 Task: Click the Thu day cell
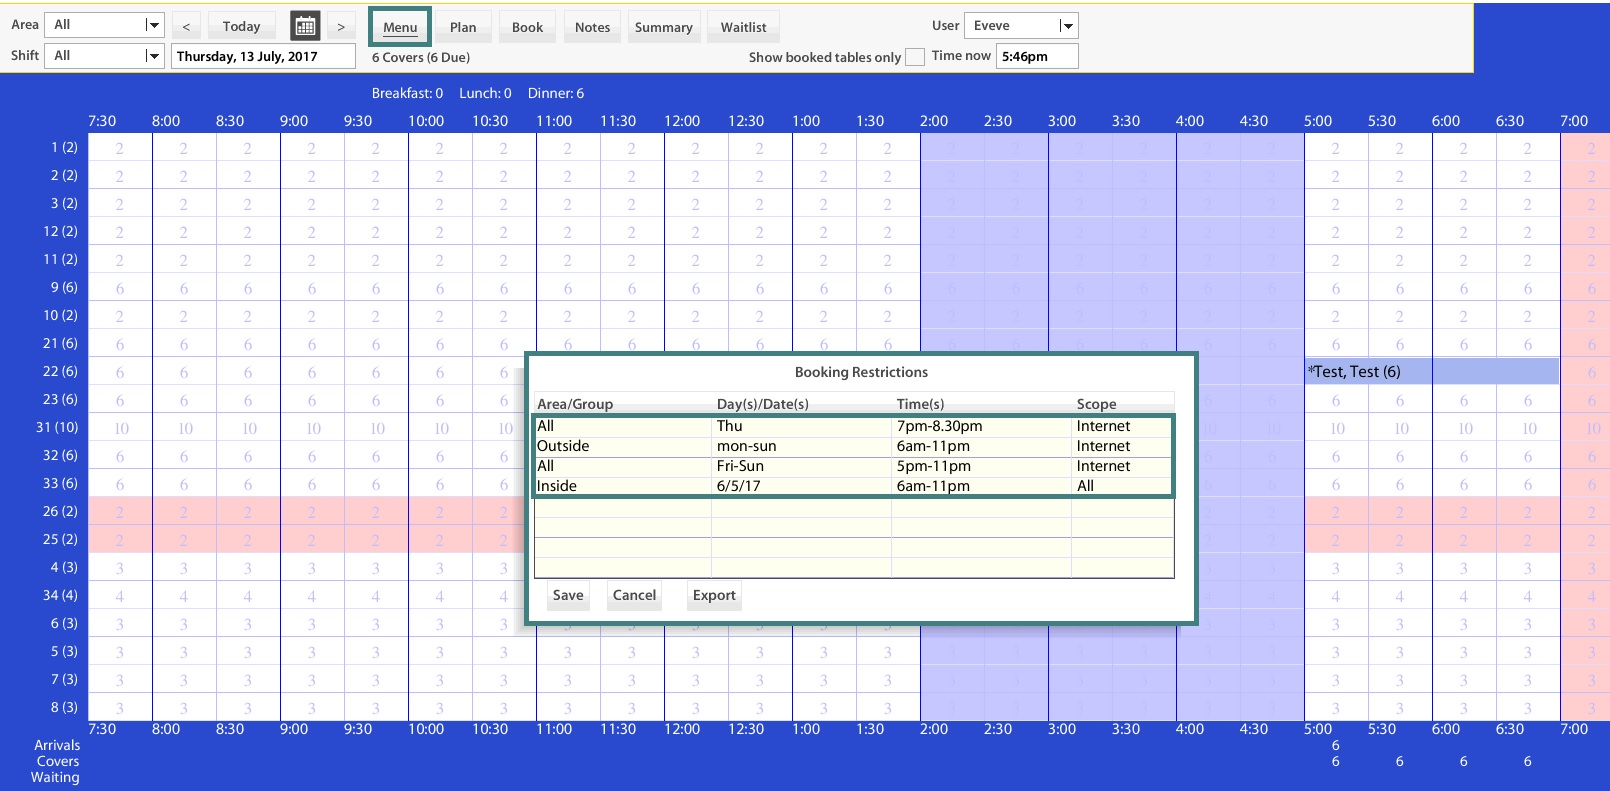(802, 426)
